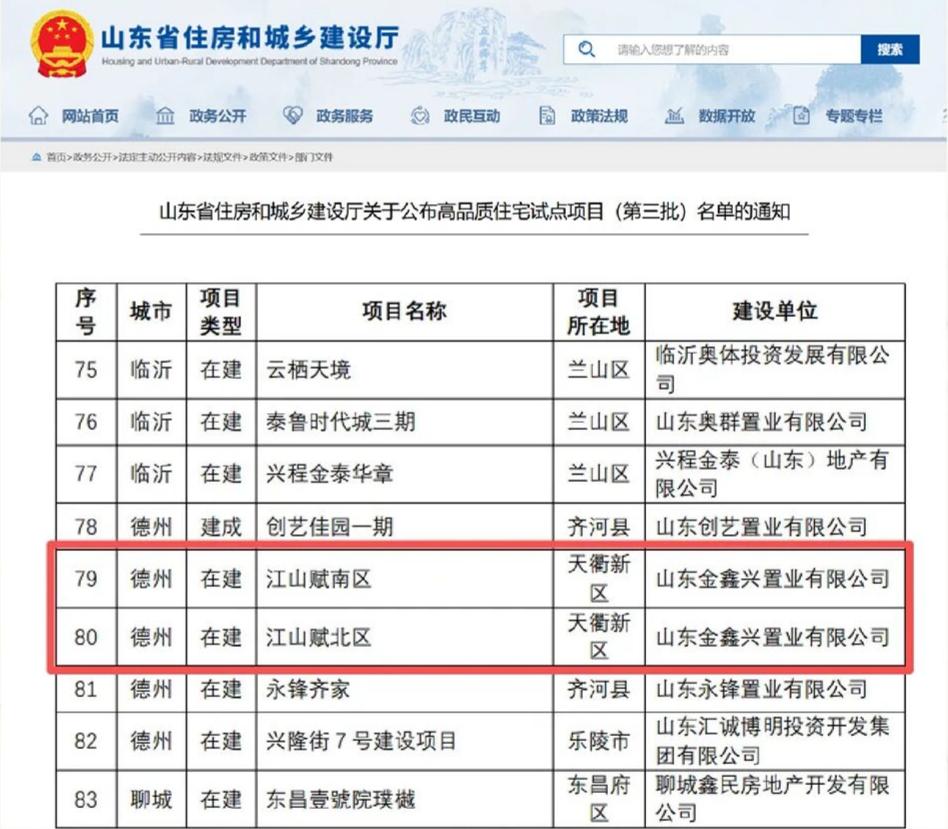
Task: Select project name 东昌壹號院璞樾
Action: tap(340, 799)
